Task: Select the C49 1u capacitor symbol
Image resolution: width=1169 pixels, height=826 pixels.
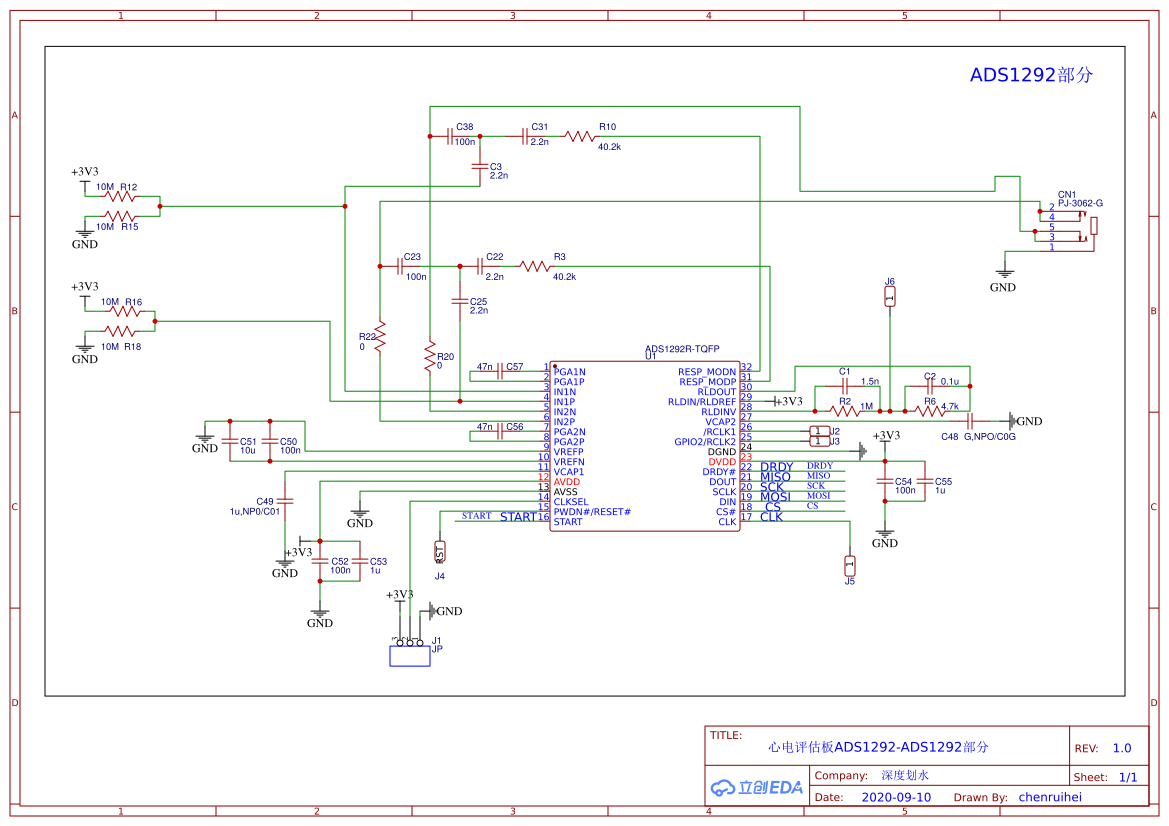Action: tap(285, 501)
